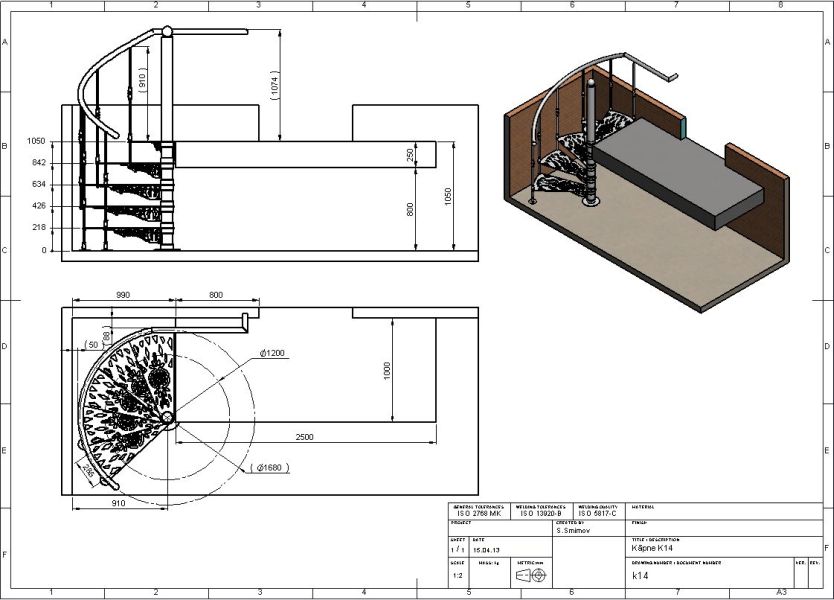The image size is (834, 600).
Task: Click the projection method symbol in title block
Action: pyautogui.click(x=530, y=576)
